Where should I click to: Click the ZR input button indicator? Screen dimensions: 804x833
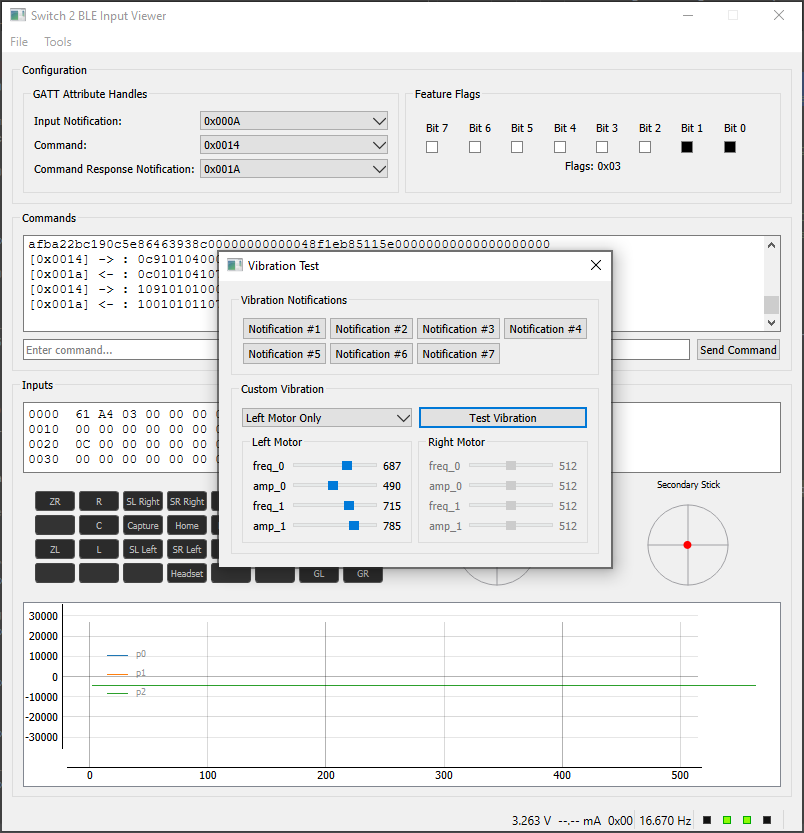point(55,501)
